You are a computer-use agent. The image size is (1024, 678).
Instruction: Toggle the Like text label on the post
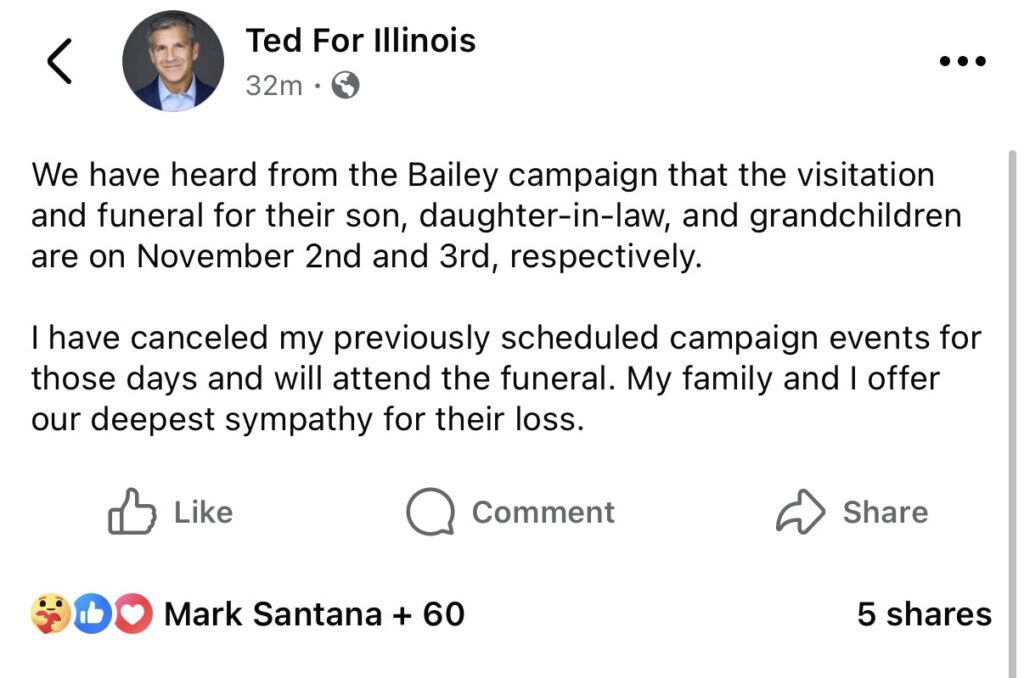(x=203, y=512)
